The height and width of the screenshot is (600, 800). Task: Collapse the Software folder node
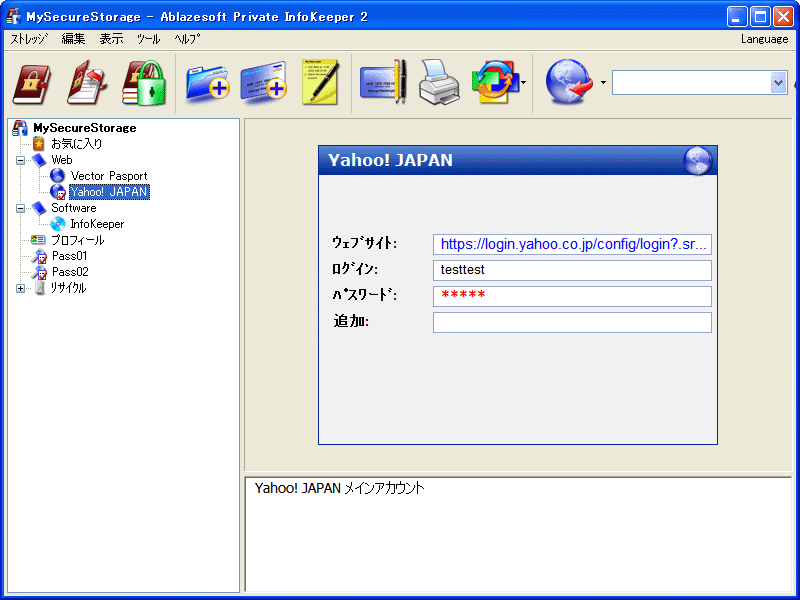[x=20, y=208]
